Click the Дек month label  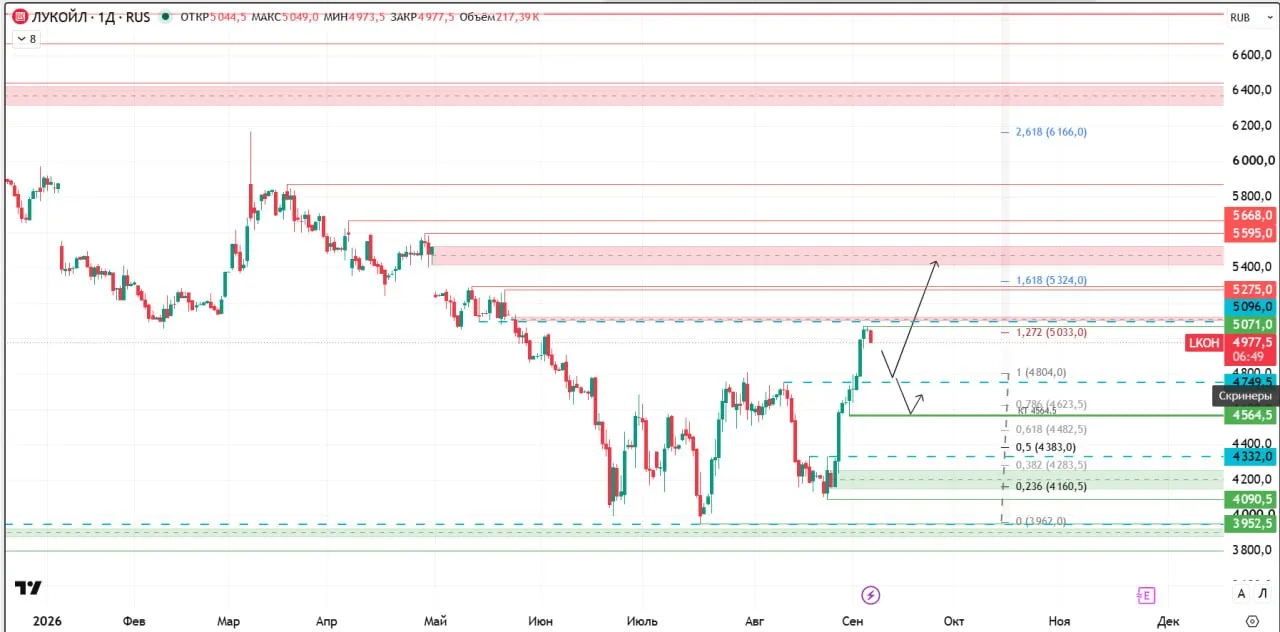pyautogui.click(x=1167, y=621)
